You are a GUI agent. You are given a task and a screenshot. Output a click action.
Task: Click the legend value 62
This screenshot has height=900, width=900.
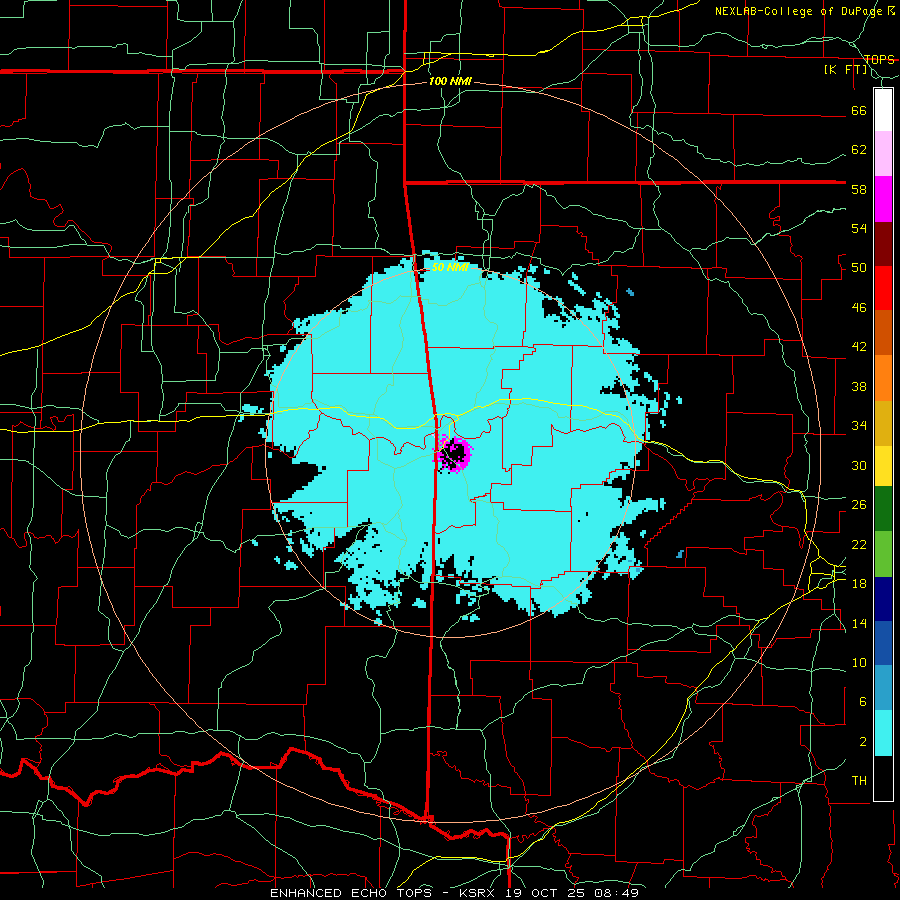point(859,150)
